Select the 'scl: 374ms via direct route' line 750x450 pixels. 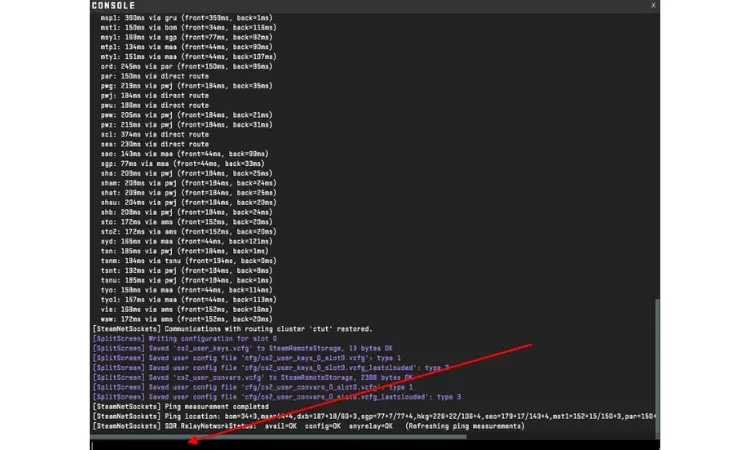click(154, 134)
